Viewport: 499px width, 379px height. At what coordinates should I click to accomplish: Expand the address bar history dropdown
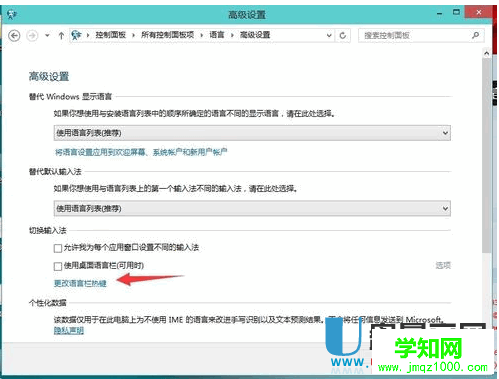click(329, 35)
